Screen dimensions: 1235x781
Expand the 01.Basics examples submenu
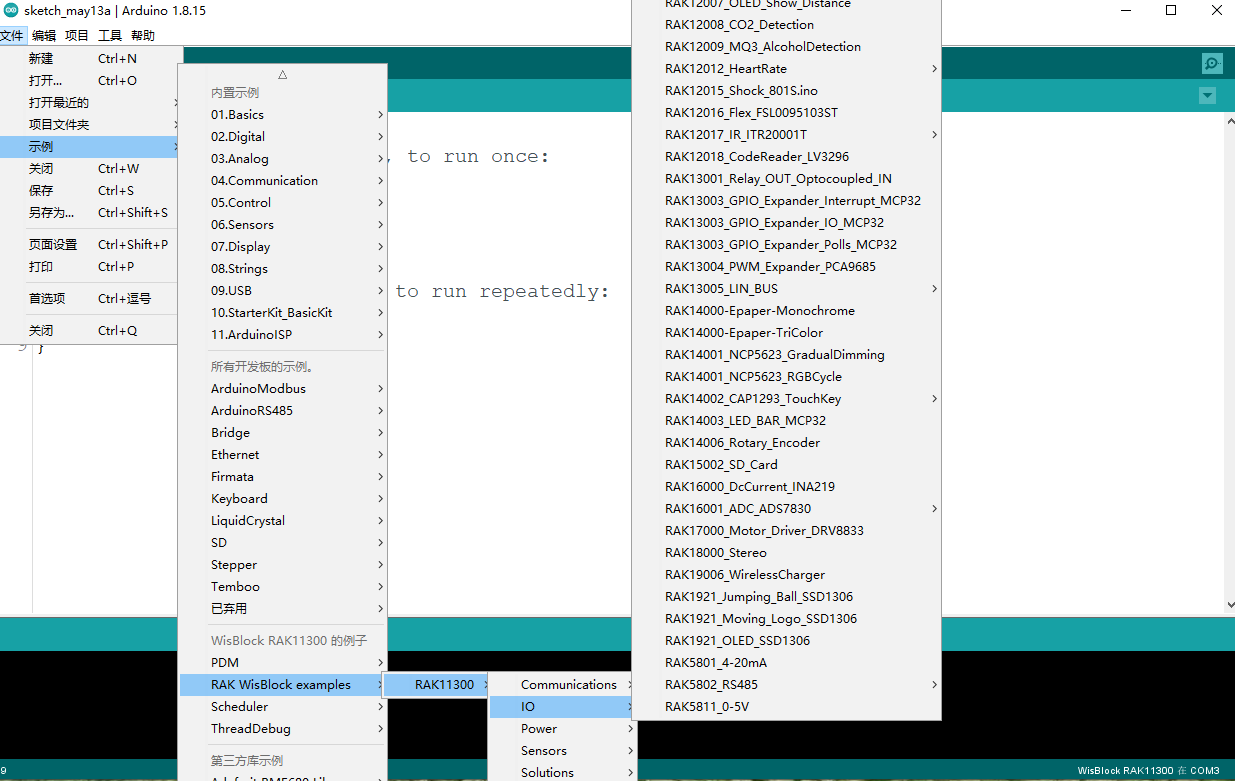[283, 115]
